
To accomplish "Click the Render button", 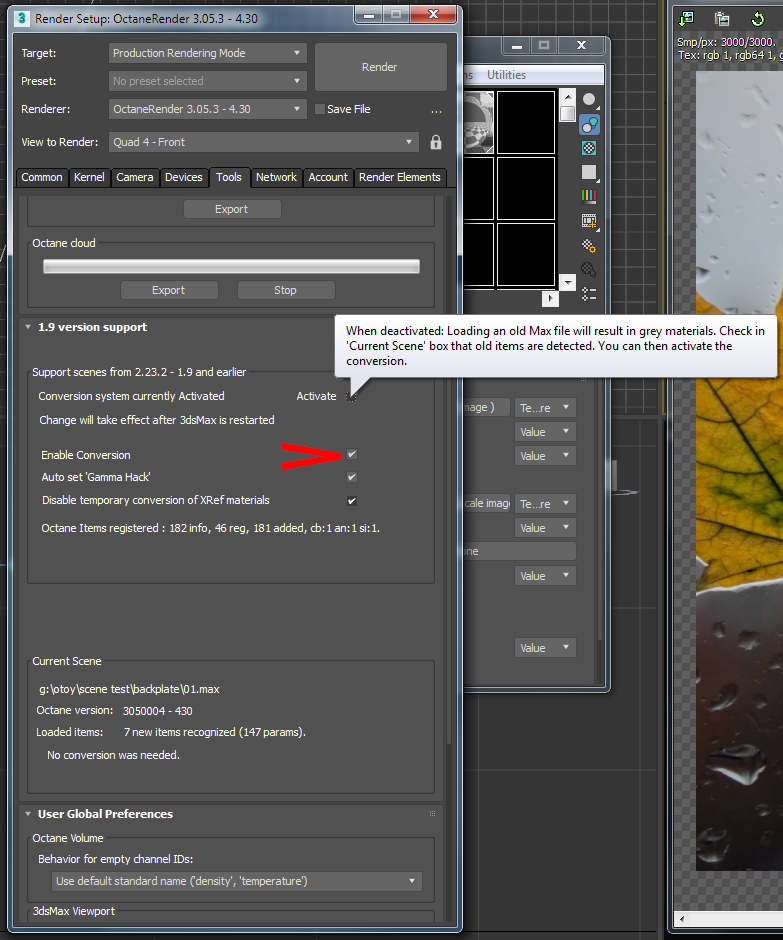I will coord(380,67).
